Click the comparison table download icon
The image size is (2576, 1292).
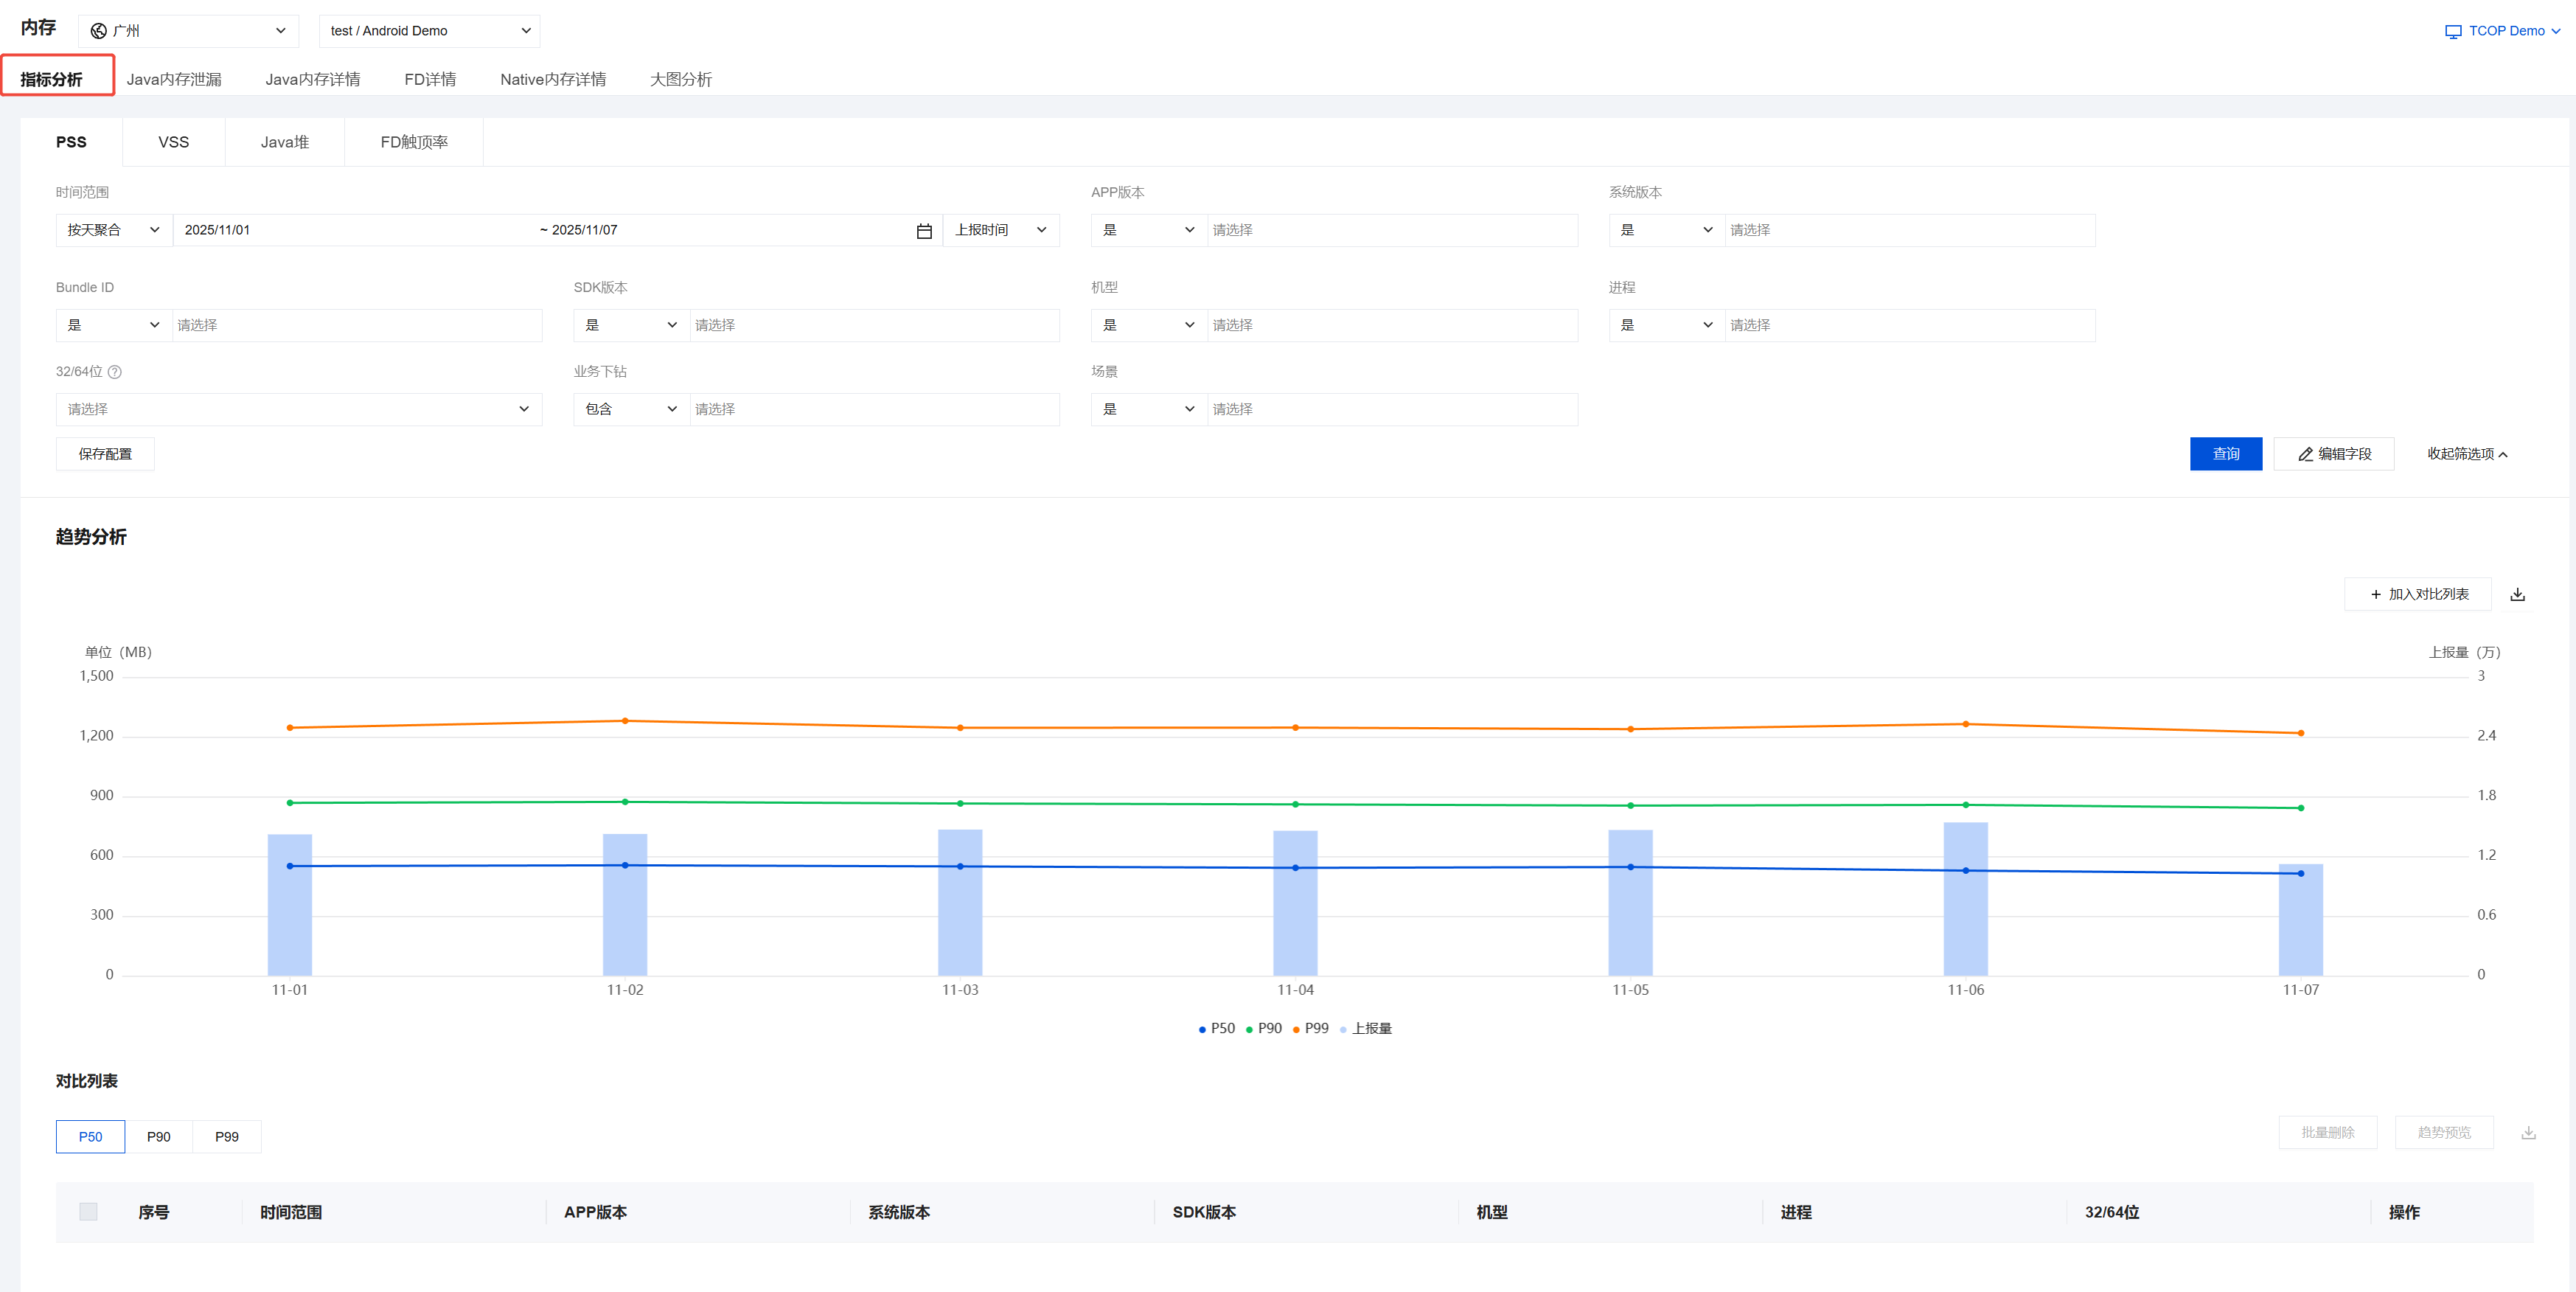2527,1133
